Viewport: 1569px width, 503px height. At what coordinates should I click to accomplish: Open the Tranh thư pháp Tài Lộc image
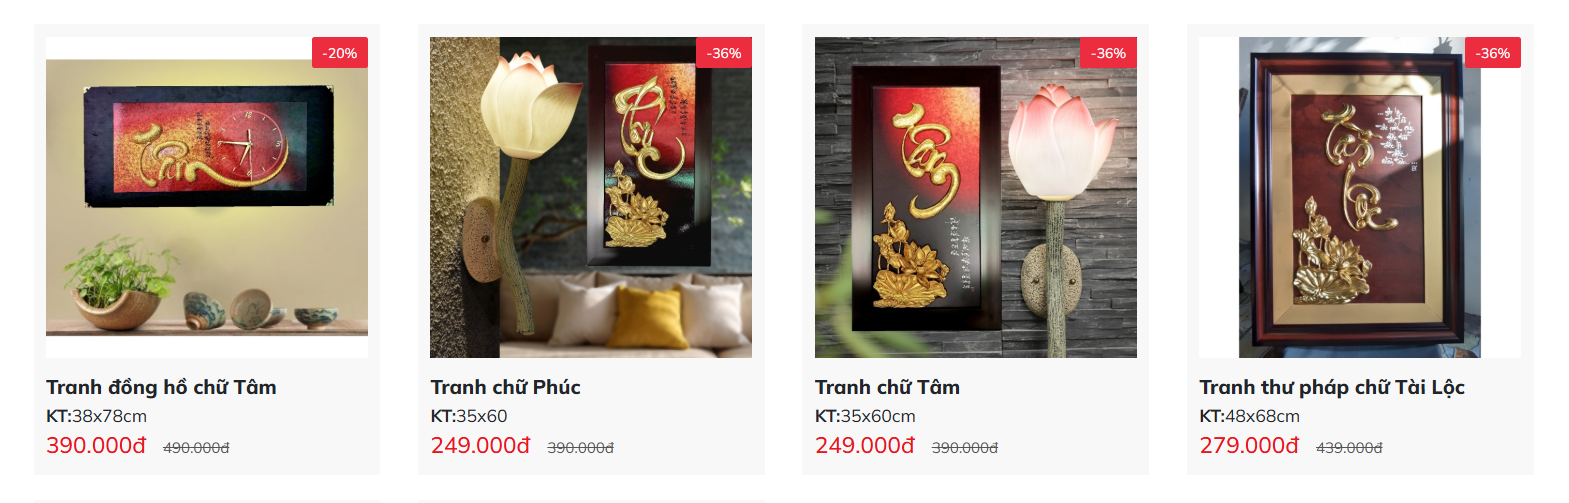[1360, 197]
